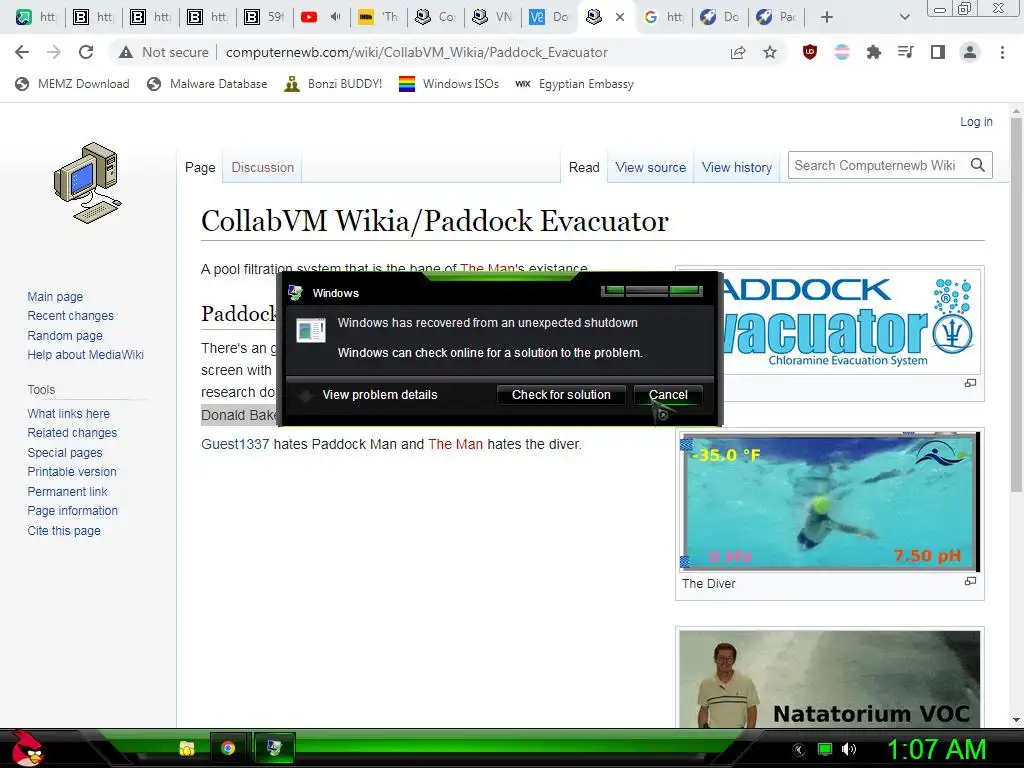The height and width of the screenshot is (768, 1024).
Task: Open the volume speaker tray icon
Action: pos(849,749)
